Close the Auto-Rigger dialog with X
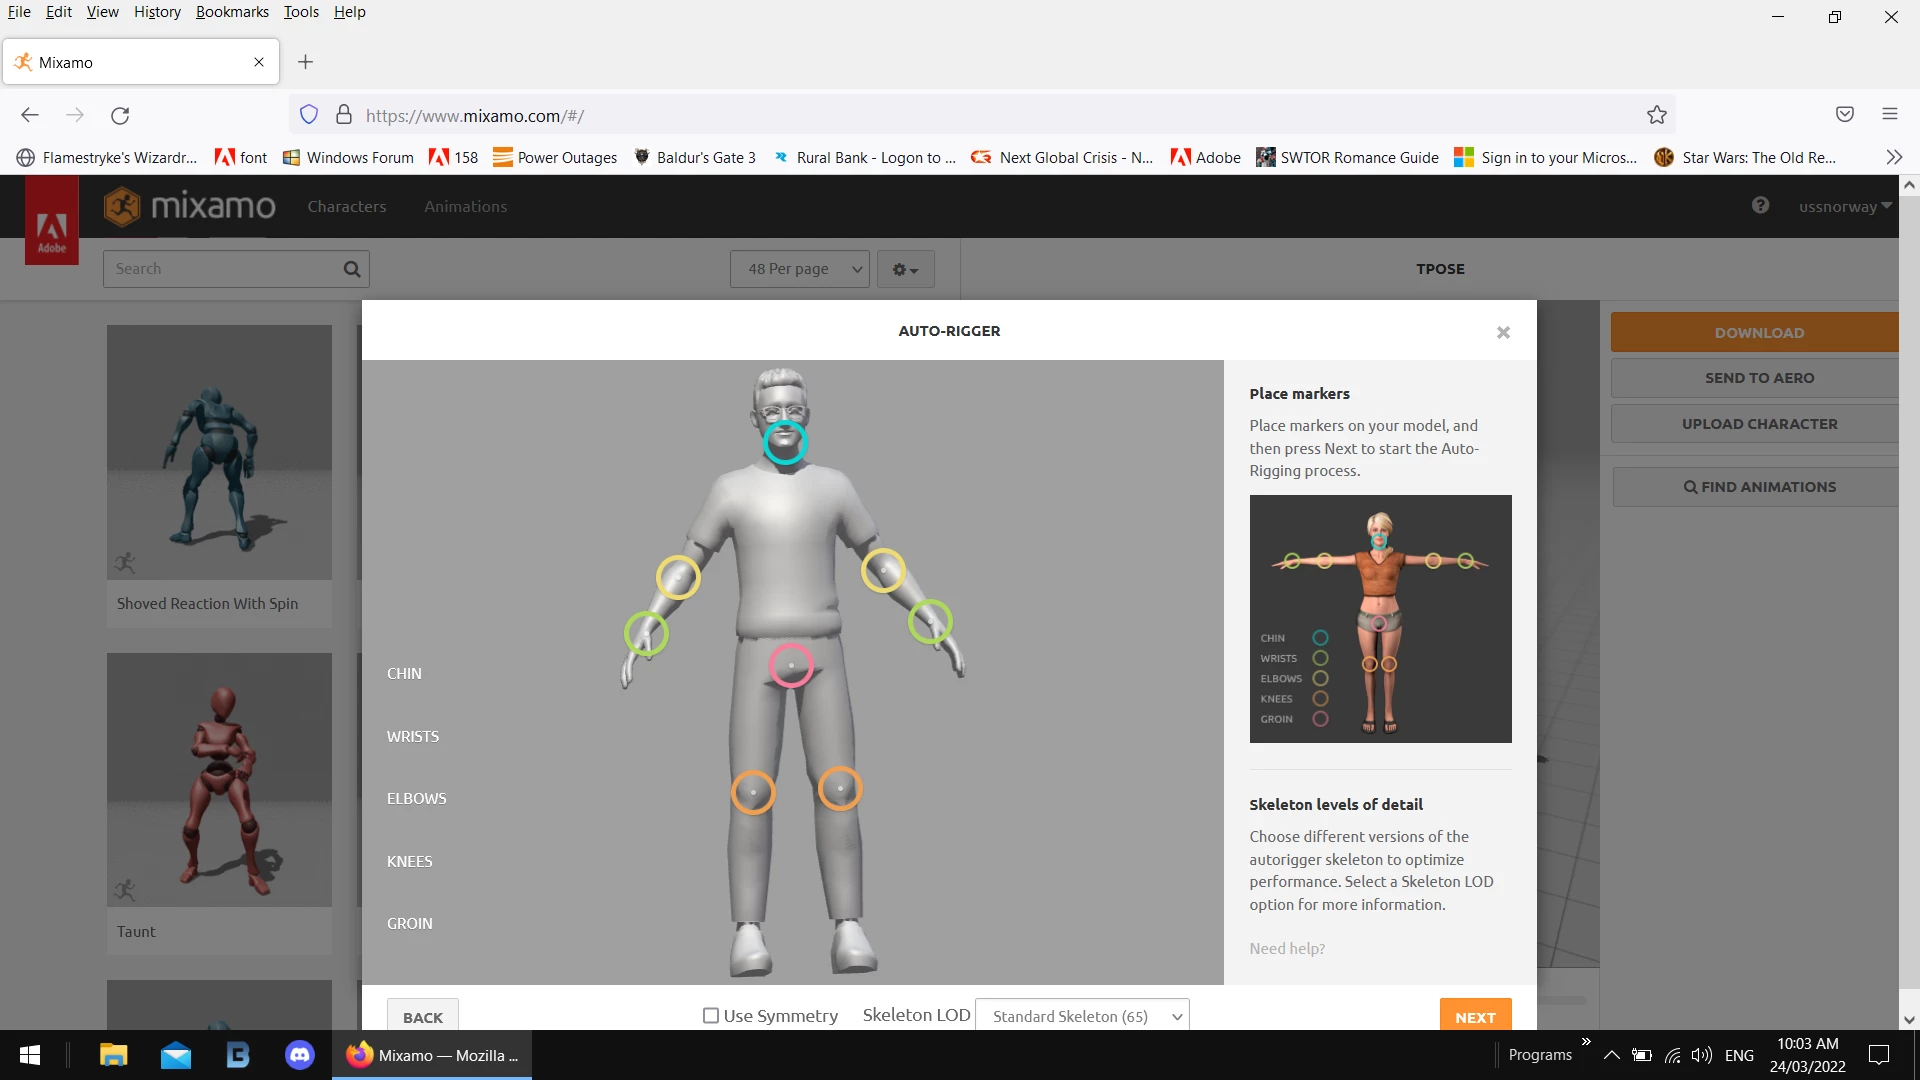Screen dimensions: 1920x1080 click(1503, 332)
